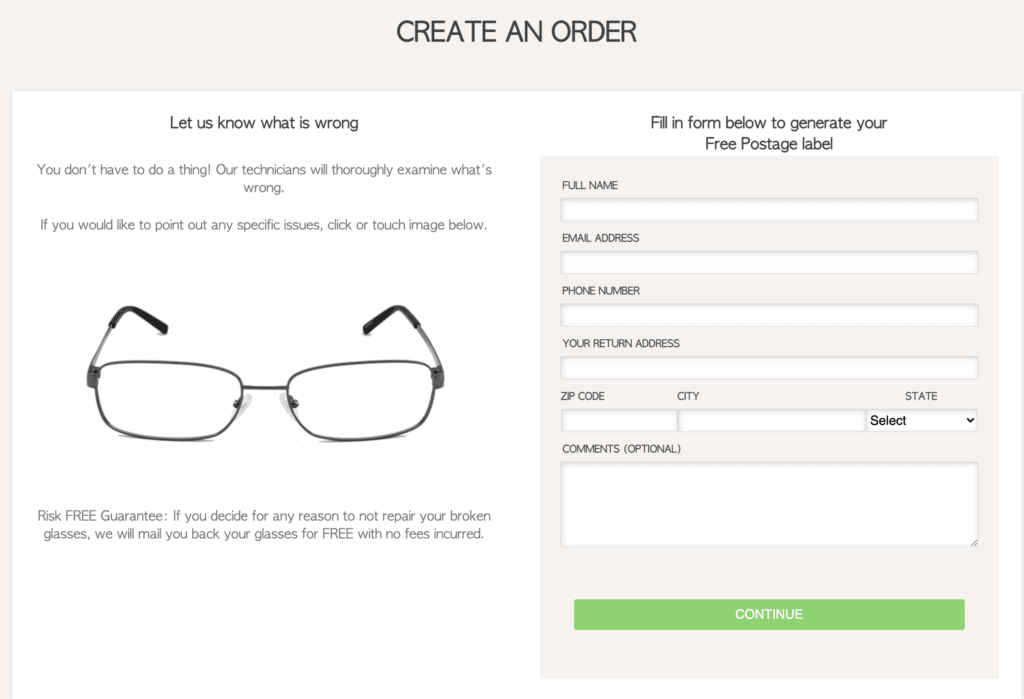Click the dropdown arrow on the state selector
1024x699 pixels.
coord(967,420)
